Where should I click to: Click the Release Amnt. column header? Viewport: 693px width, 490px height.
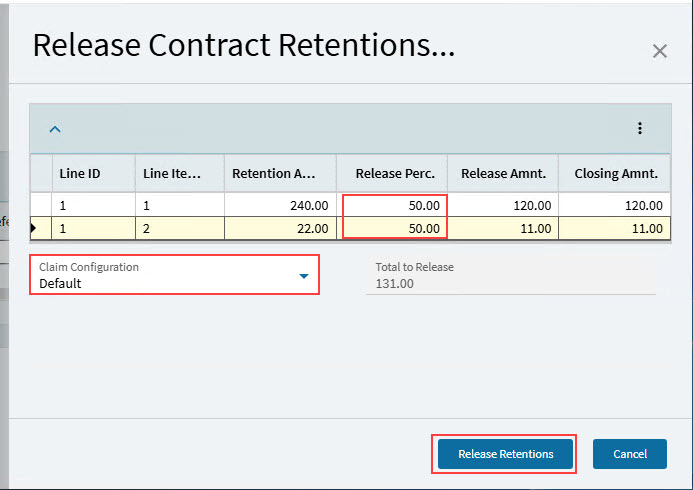click(x=503, y=173)
